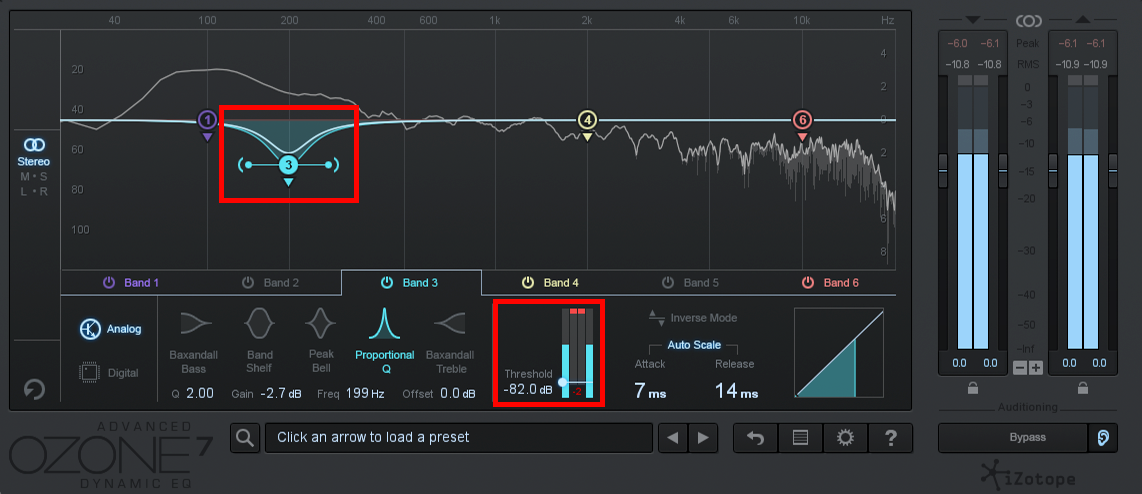This screenshot has height=494, width=1142.
Task: Enable Band 5 power button
Action: pos(668,283)
